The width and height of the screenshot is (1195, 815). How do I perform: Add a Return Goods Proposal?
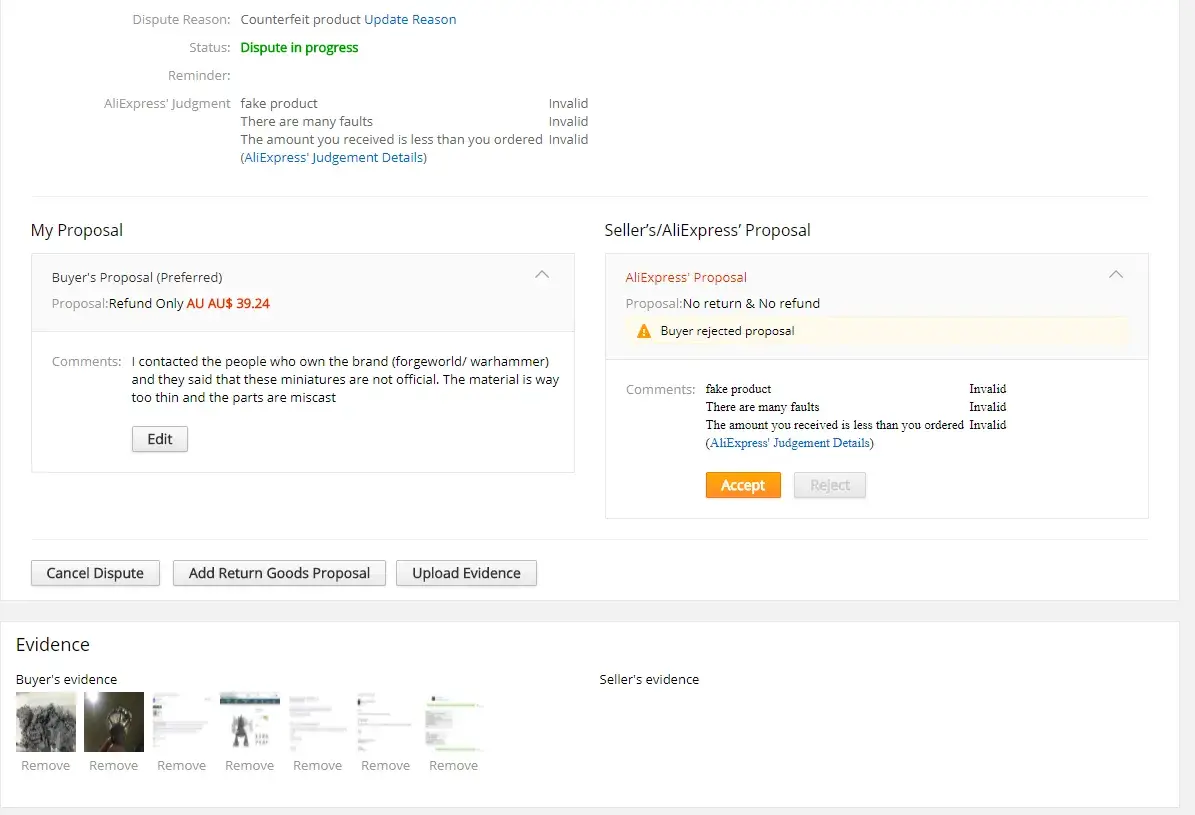click(x=279, y=573)
